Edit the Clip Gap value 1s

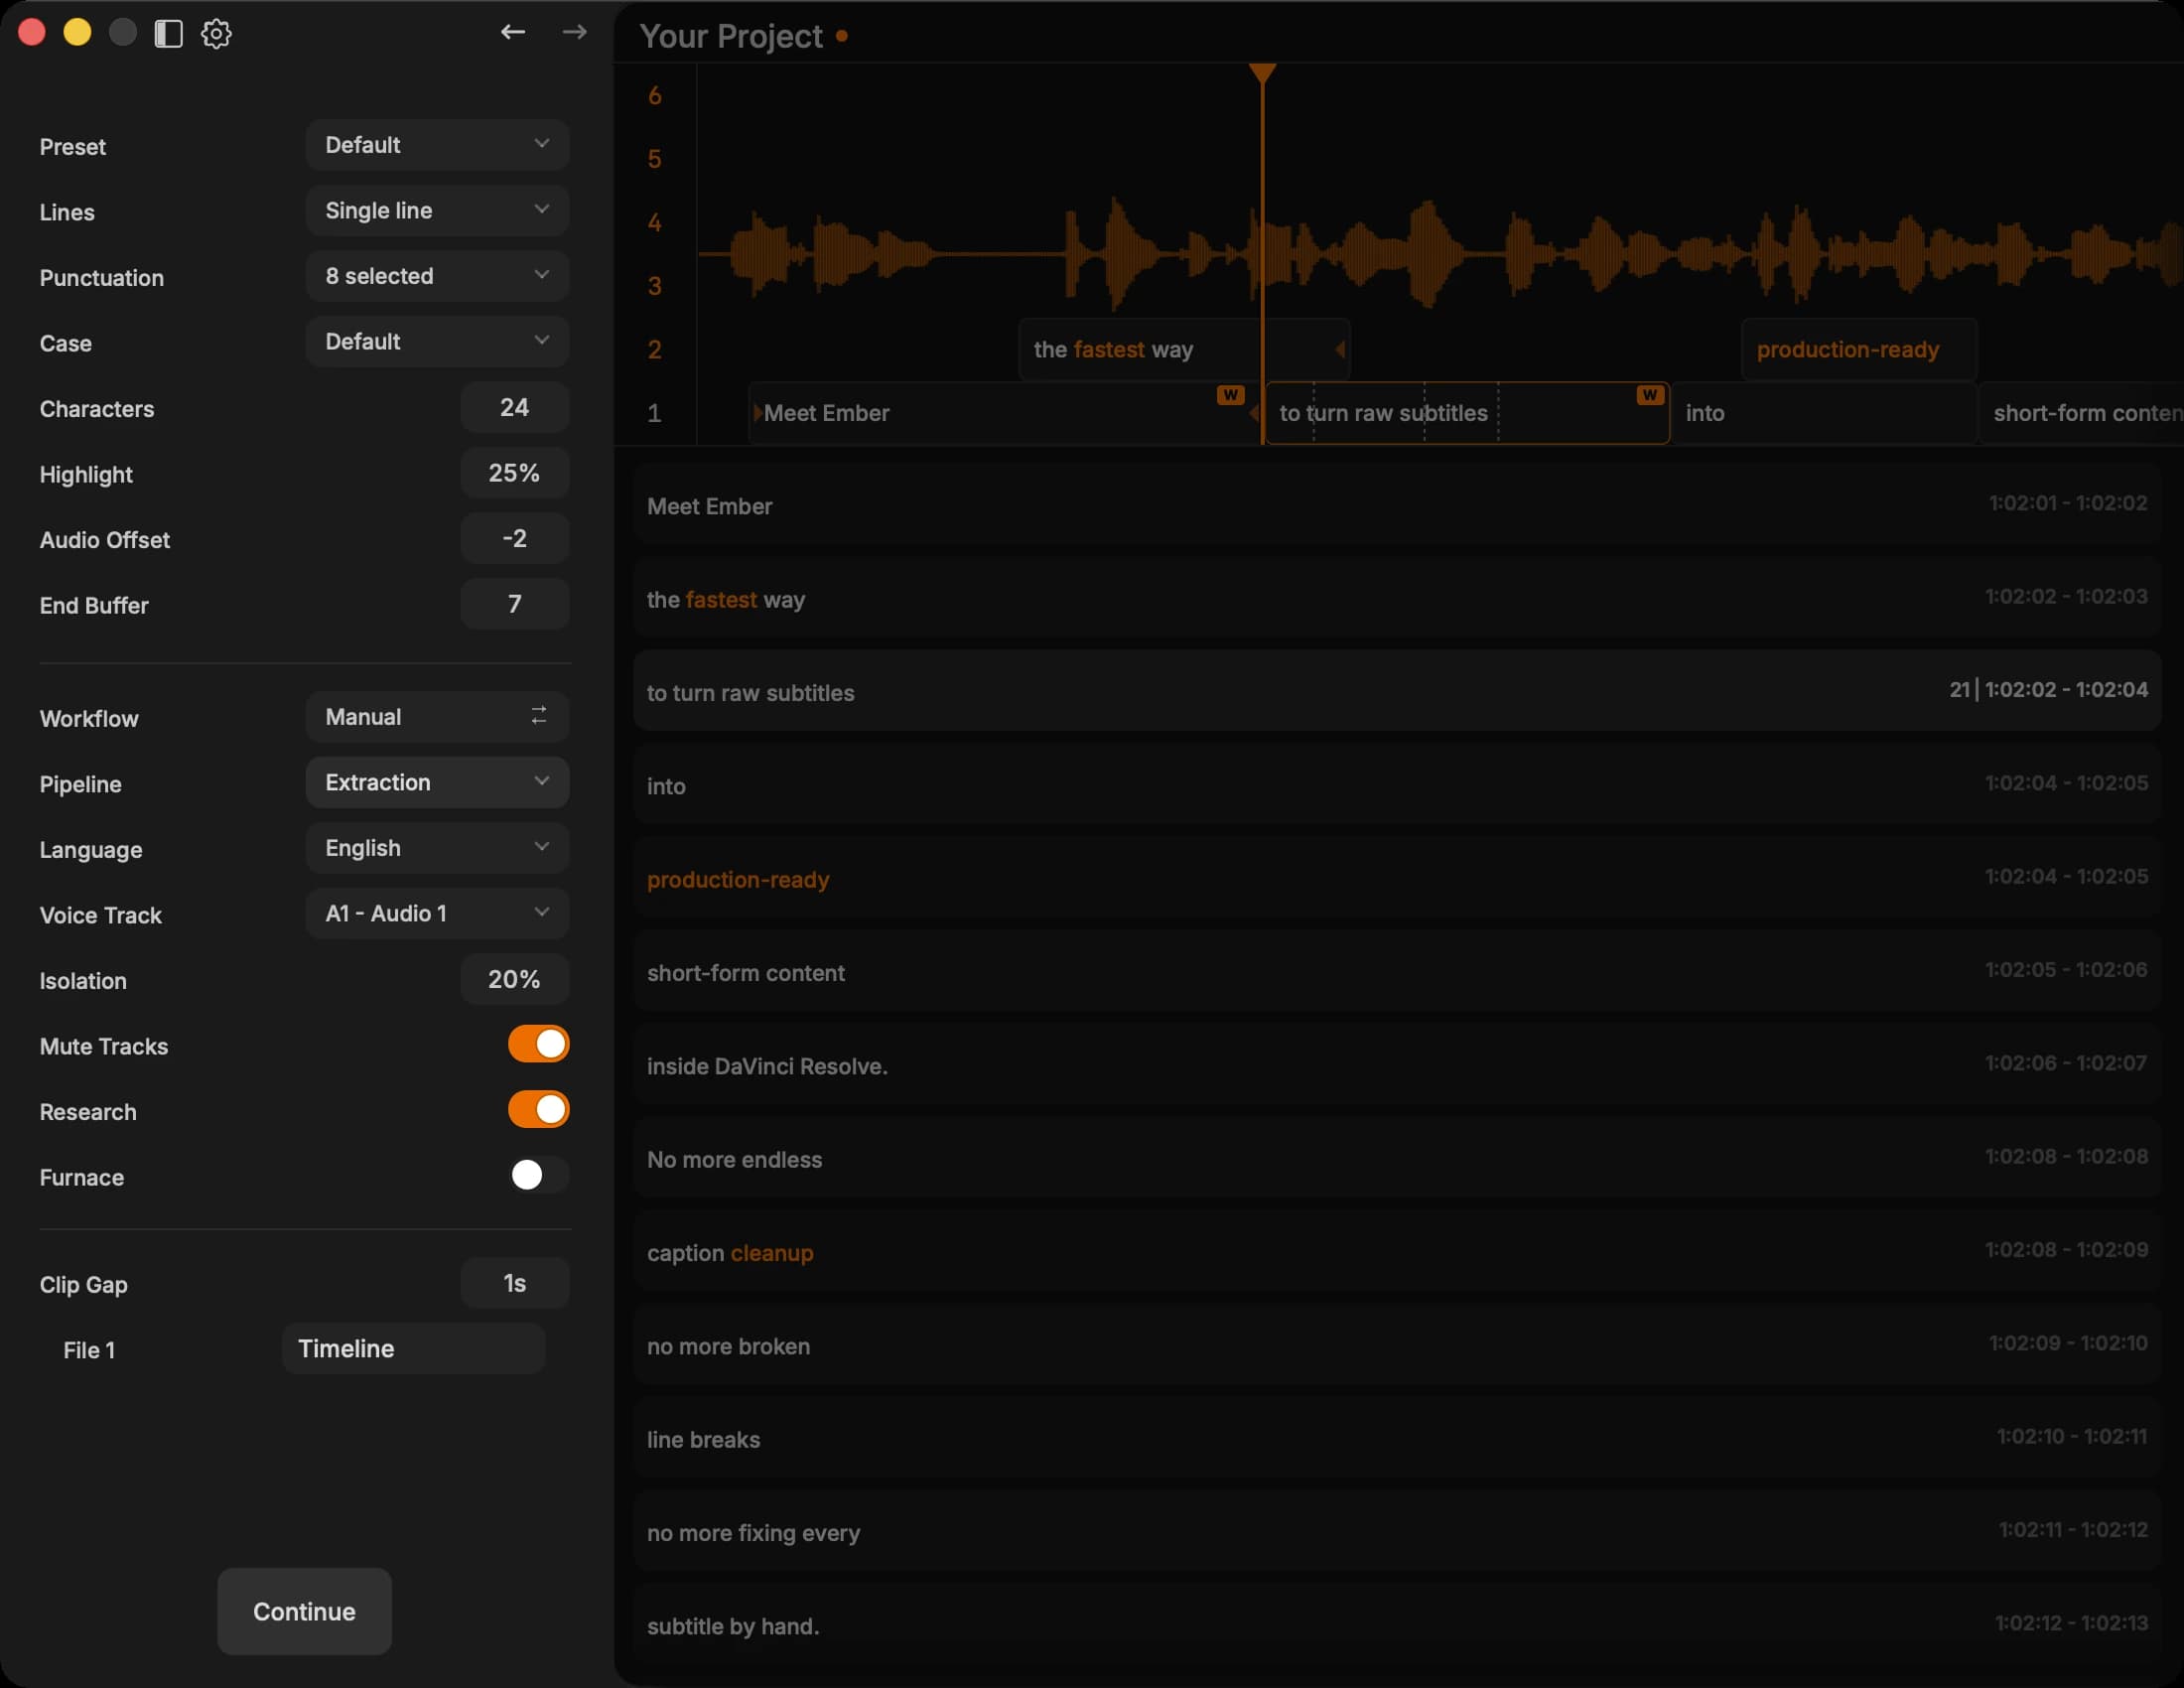click(x=514, y=1283)
